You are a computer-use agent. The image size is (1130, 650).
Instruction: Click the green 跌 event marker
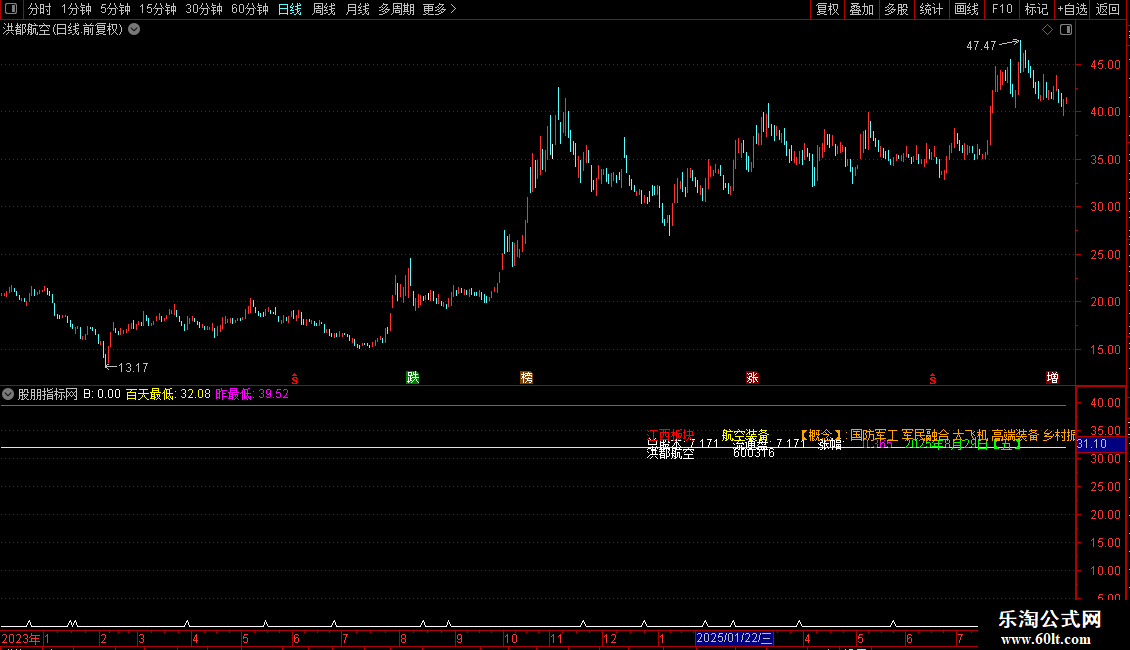pyautogui.click(x=413, y=378)
